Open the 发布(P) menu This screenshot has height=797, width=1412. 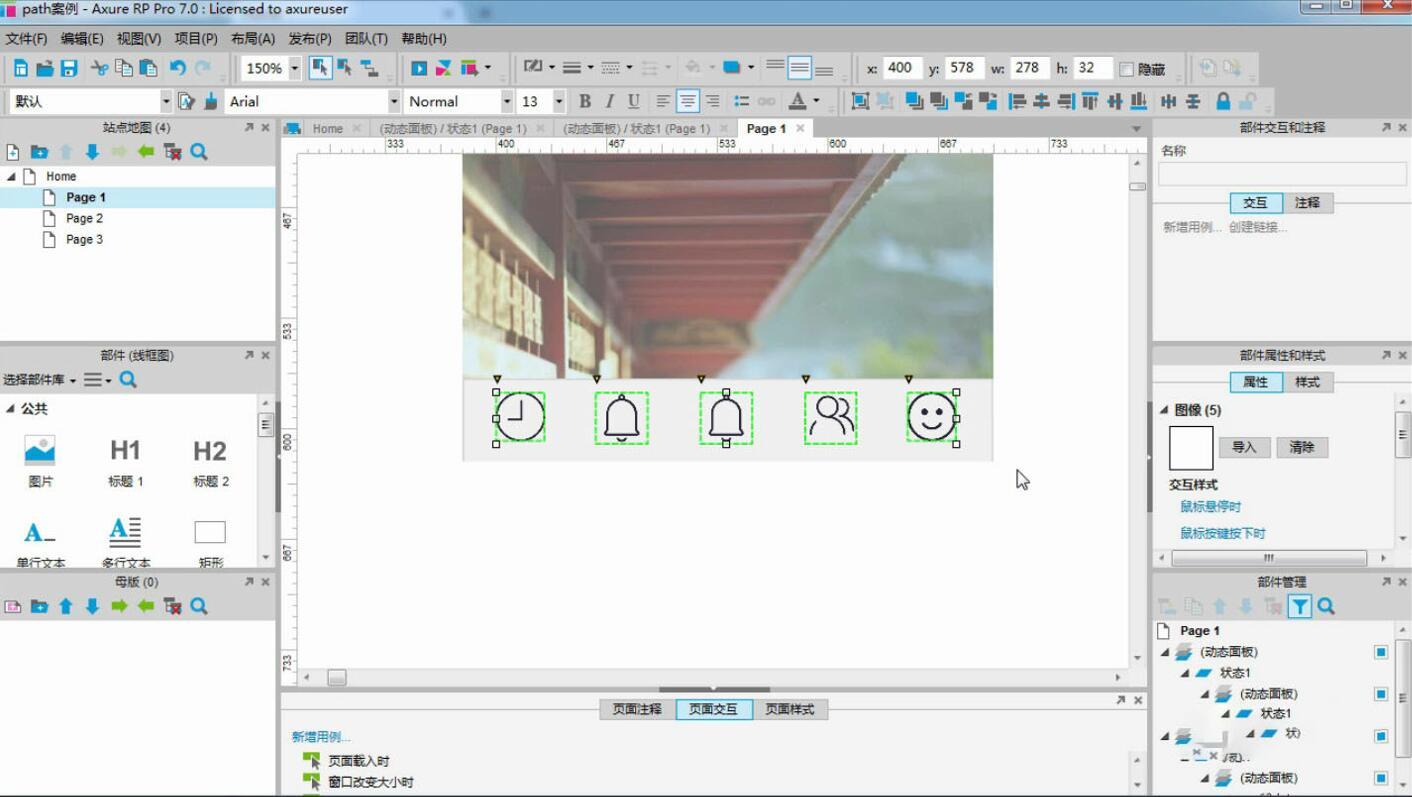[310, 39]
